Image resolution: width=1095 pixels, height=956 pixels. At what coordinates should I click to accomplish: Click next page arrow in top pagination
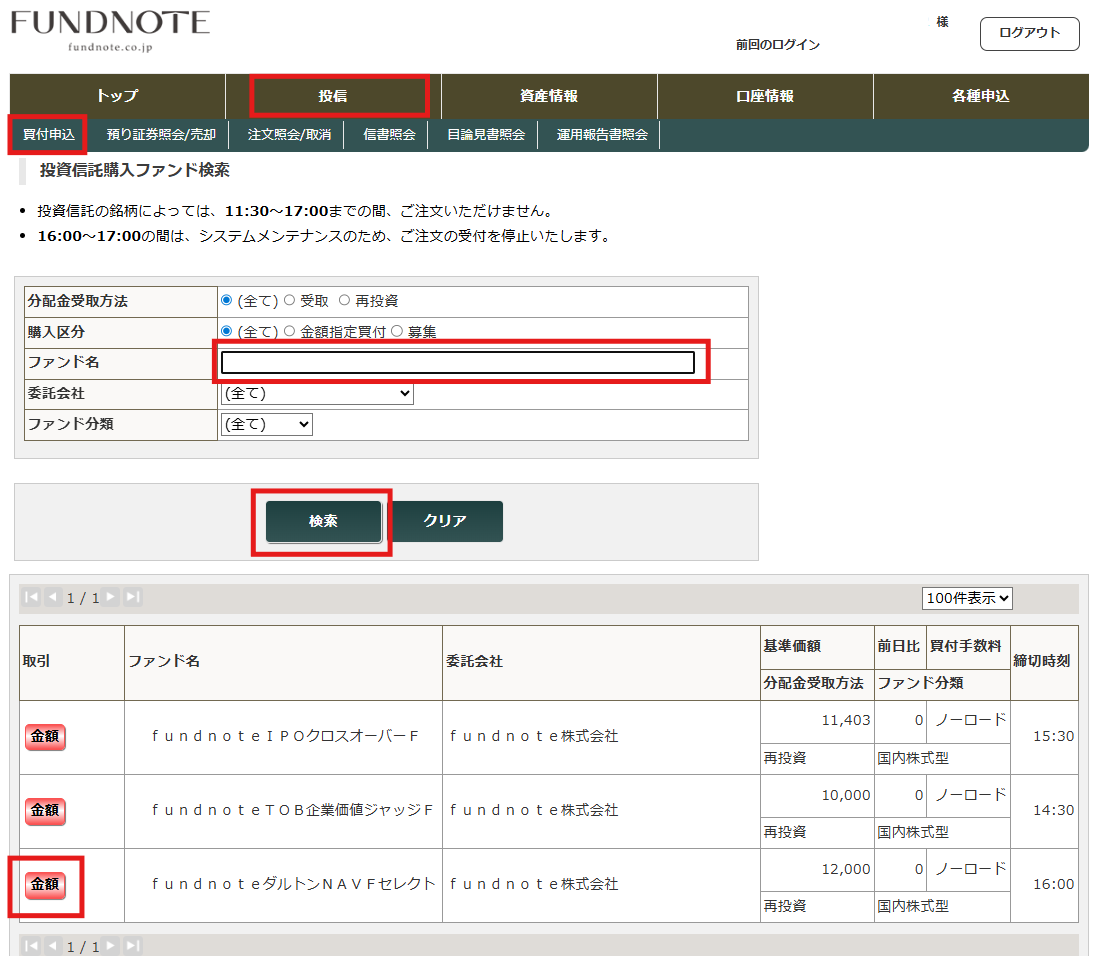[111, 597]
